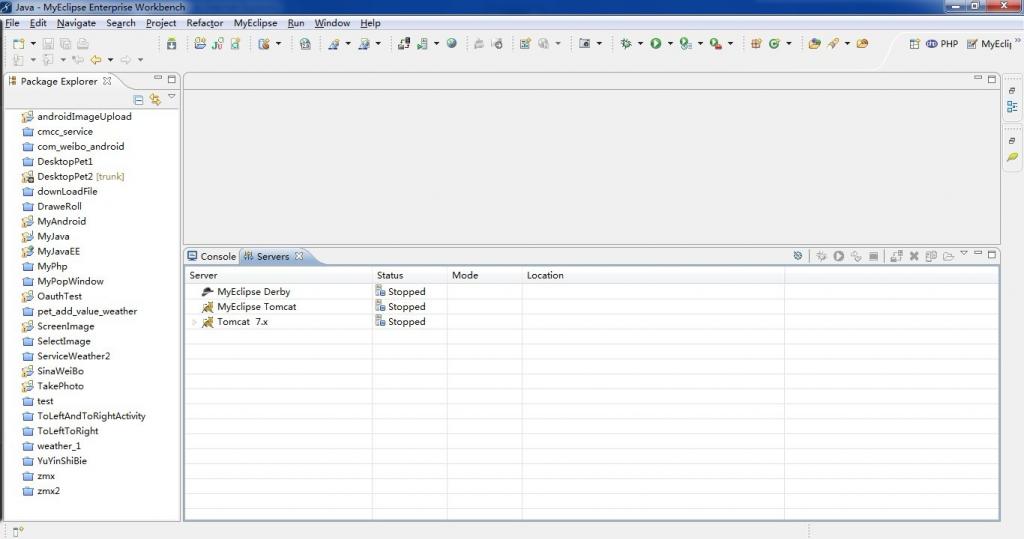The width and height of the screenshot is (1024, 539).
Task: Click the Servers view Stop server icon
Action: click(873, 256)
